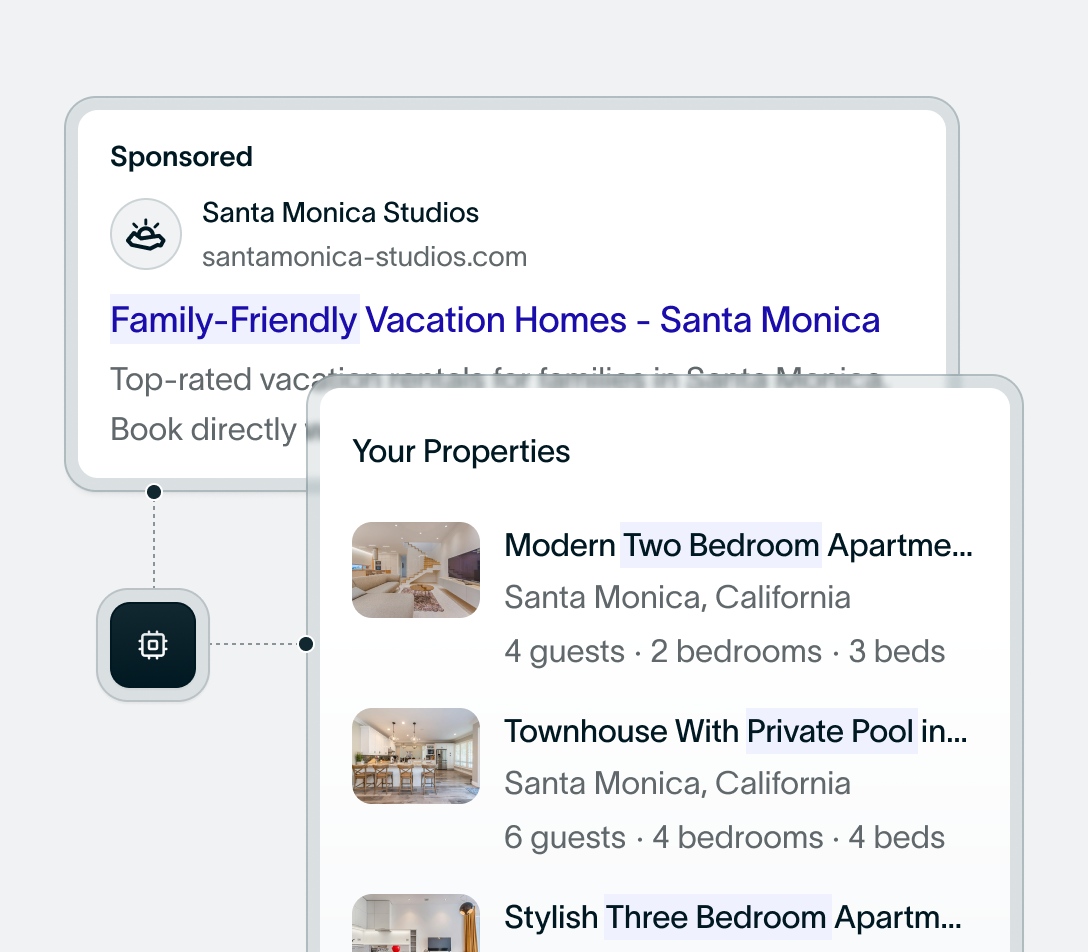Click the highlighted Family-Friendly keyword text
The height and width of the screenshot is (952, 1088).
click(x=233, y=319)
